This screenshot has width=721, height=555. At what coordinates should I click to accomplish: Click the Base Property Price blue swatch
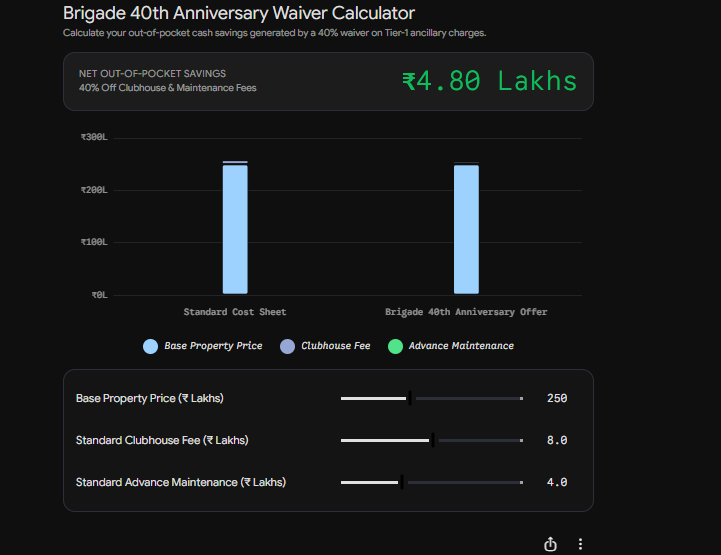150,346
